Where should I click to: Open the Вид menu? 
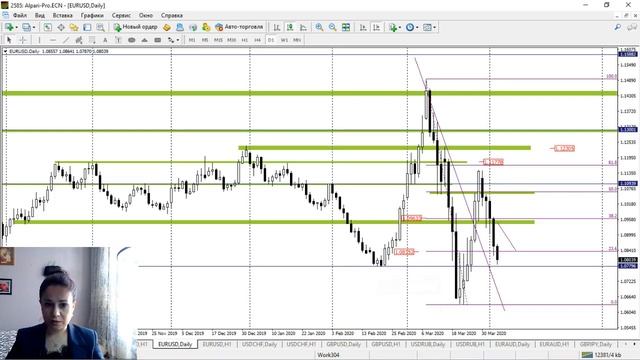[40, 16]
